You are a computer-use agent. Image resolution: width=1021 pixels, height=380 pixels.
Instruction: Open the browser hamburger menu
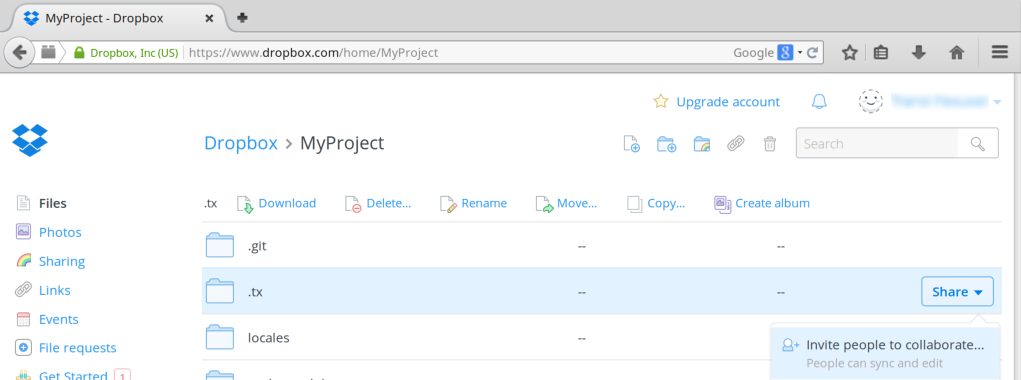tap(1000, 52)
